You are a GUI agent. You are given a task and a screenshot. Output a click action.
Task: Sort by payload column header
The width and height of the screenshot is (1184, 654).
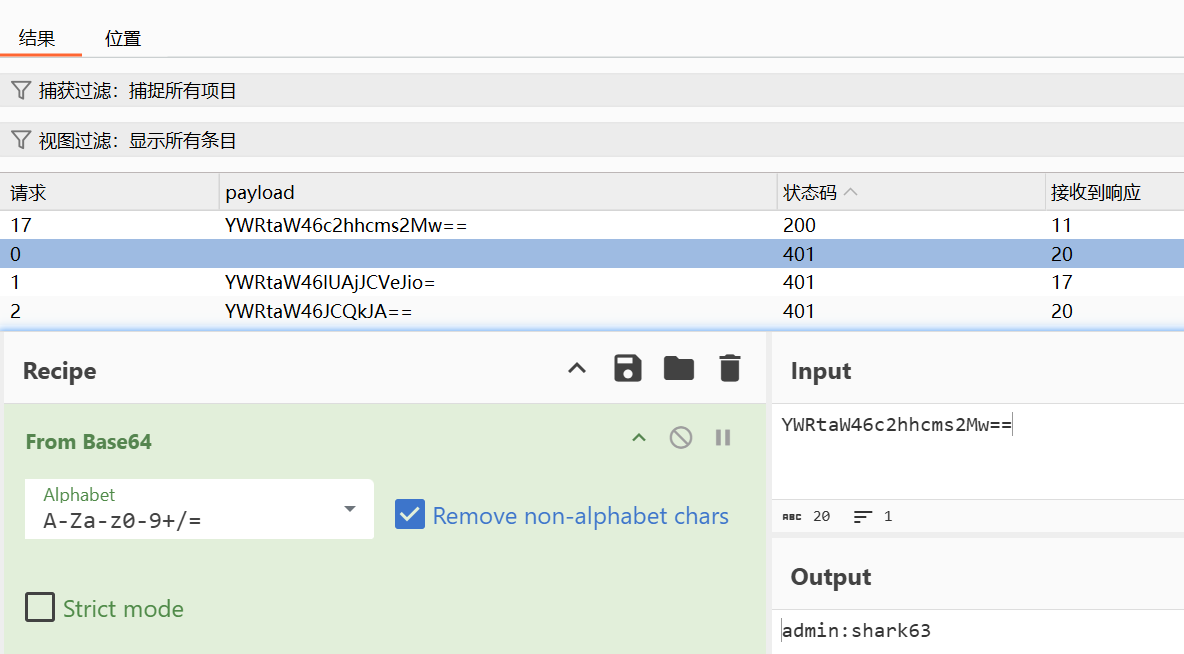pyautogui.click(x=260, y=192)
